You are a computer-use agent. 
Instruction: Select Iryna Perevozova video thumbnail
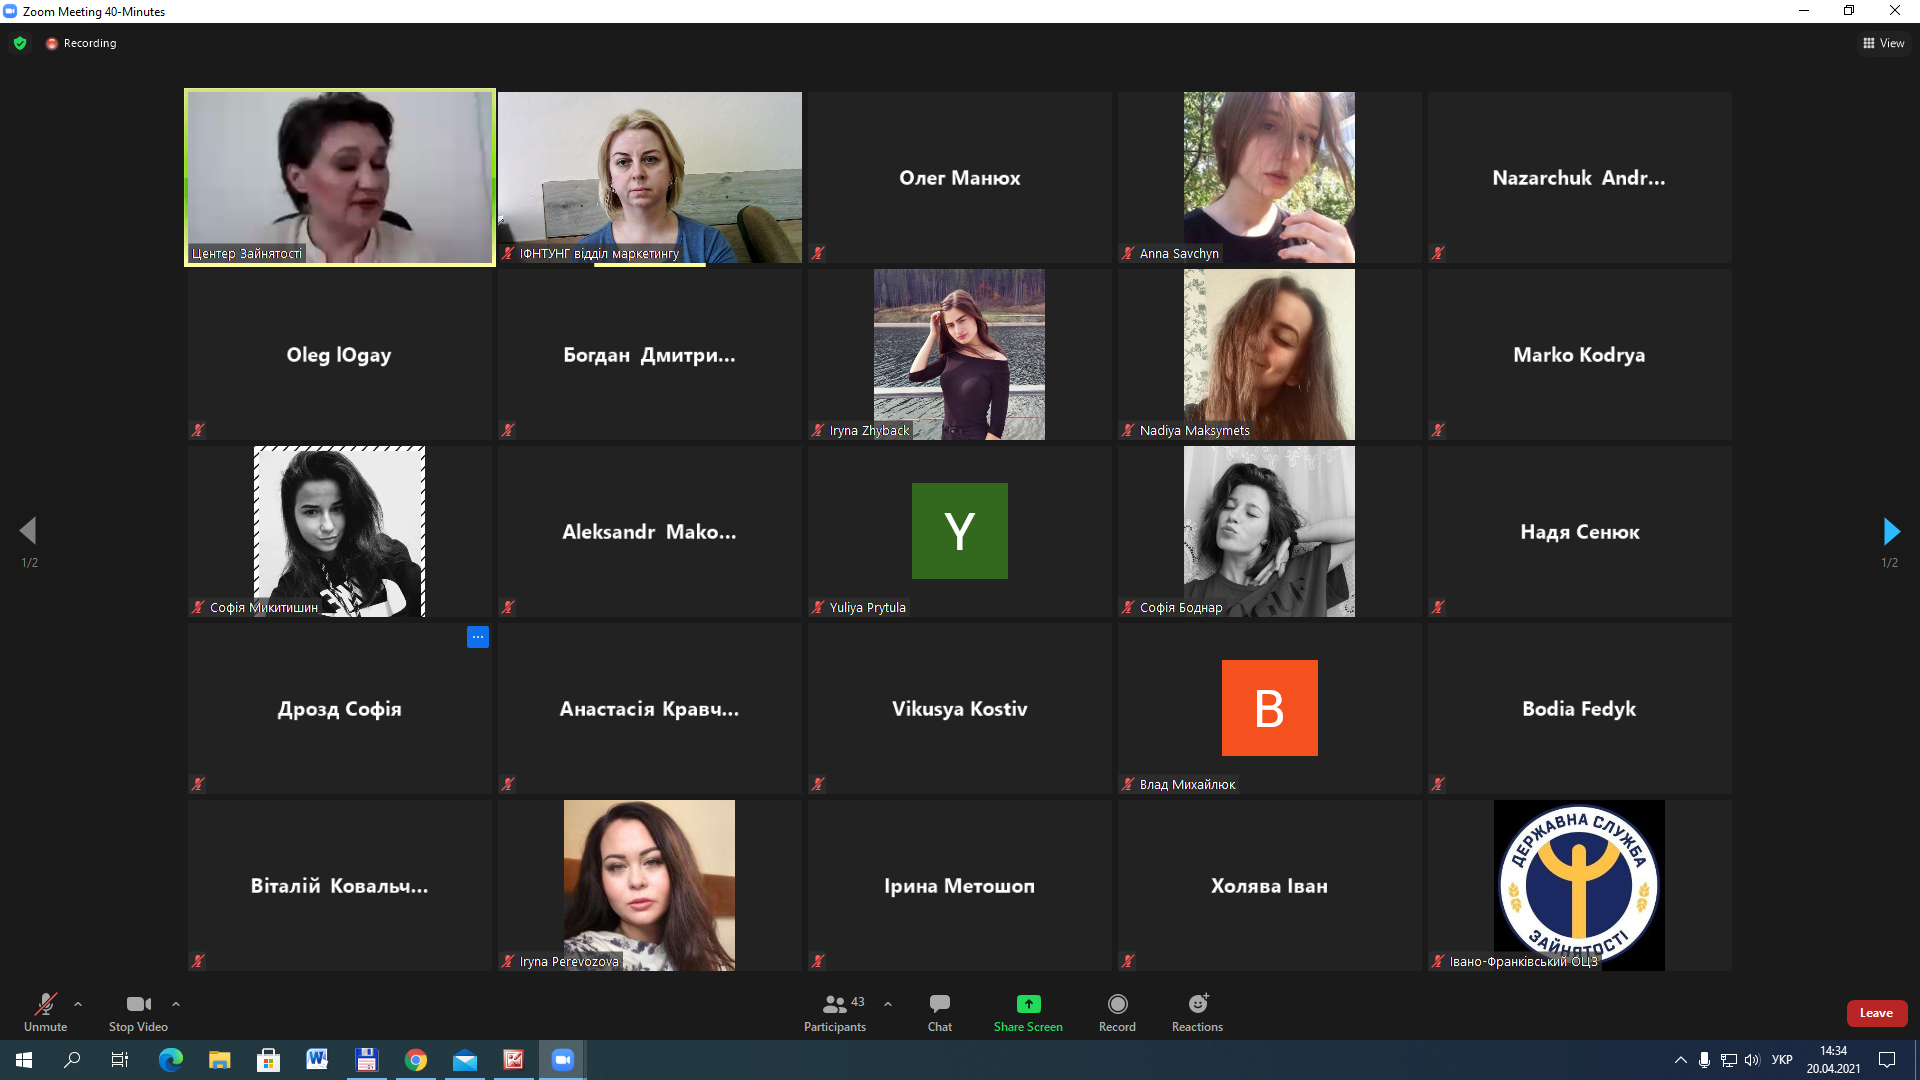[x=649, y=884]
